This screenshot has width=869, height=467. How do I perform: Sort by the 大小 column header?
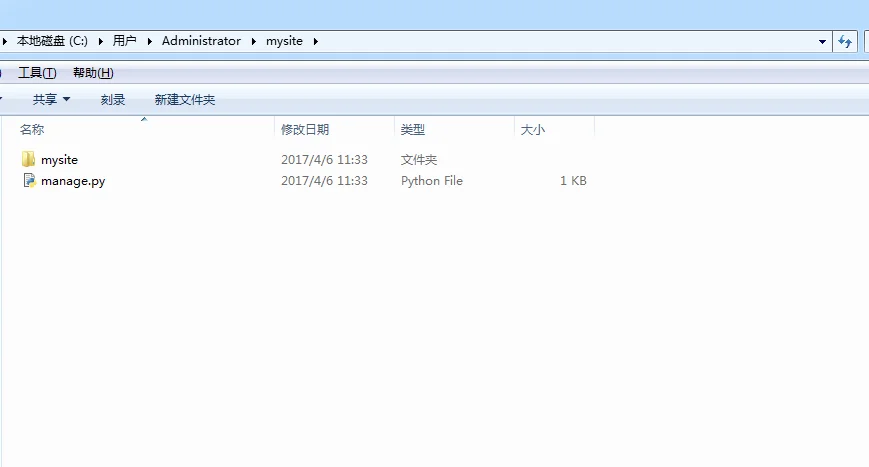[533, 130]
